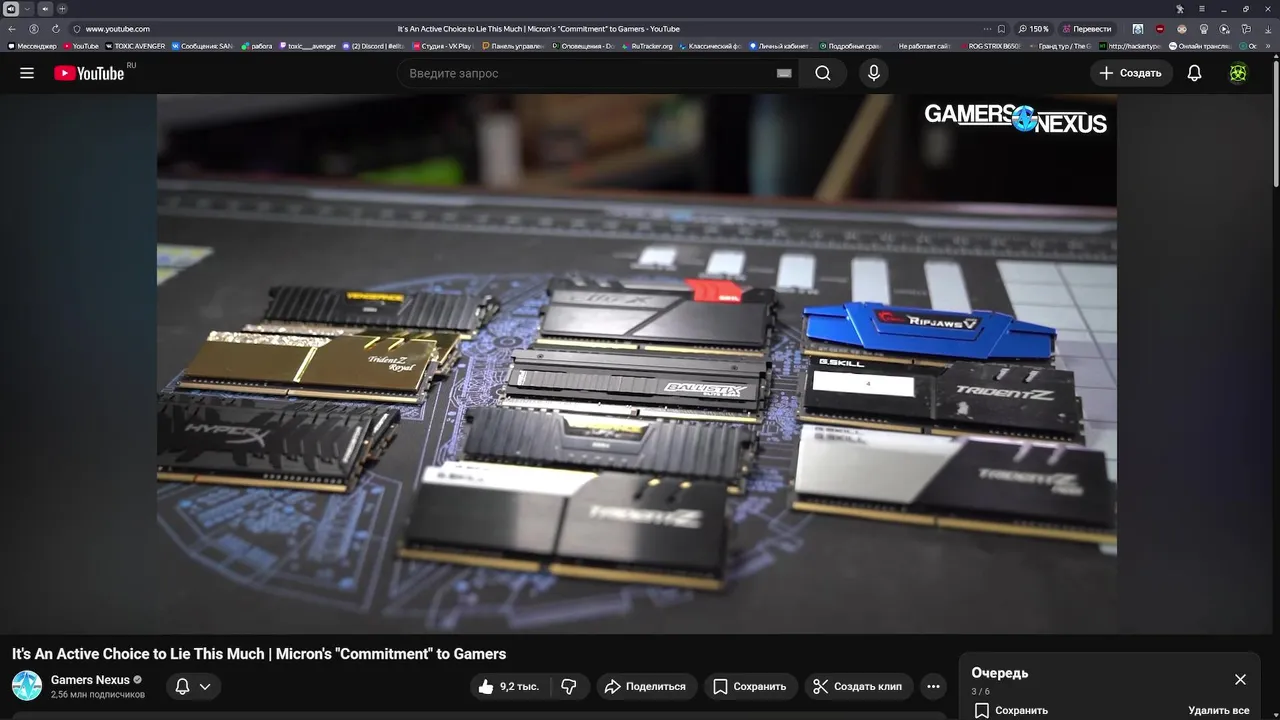This screenshot has height=720, width=1280.
Task: Select the active YouTube tab with speaker
Action: (x=11, y=9)
